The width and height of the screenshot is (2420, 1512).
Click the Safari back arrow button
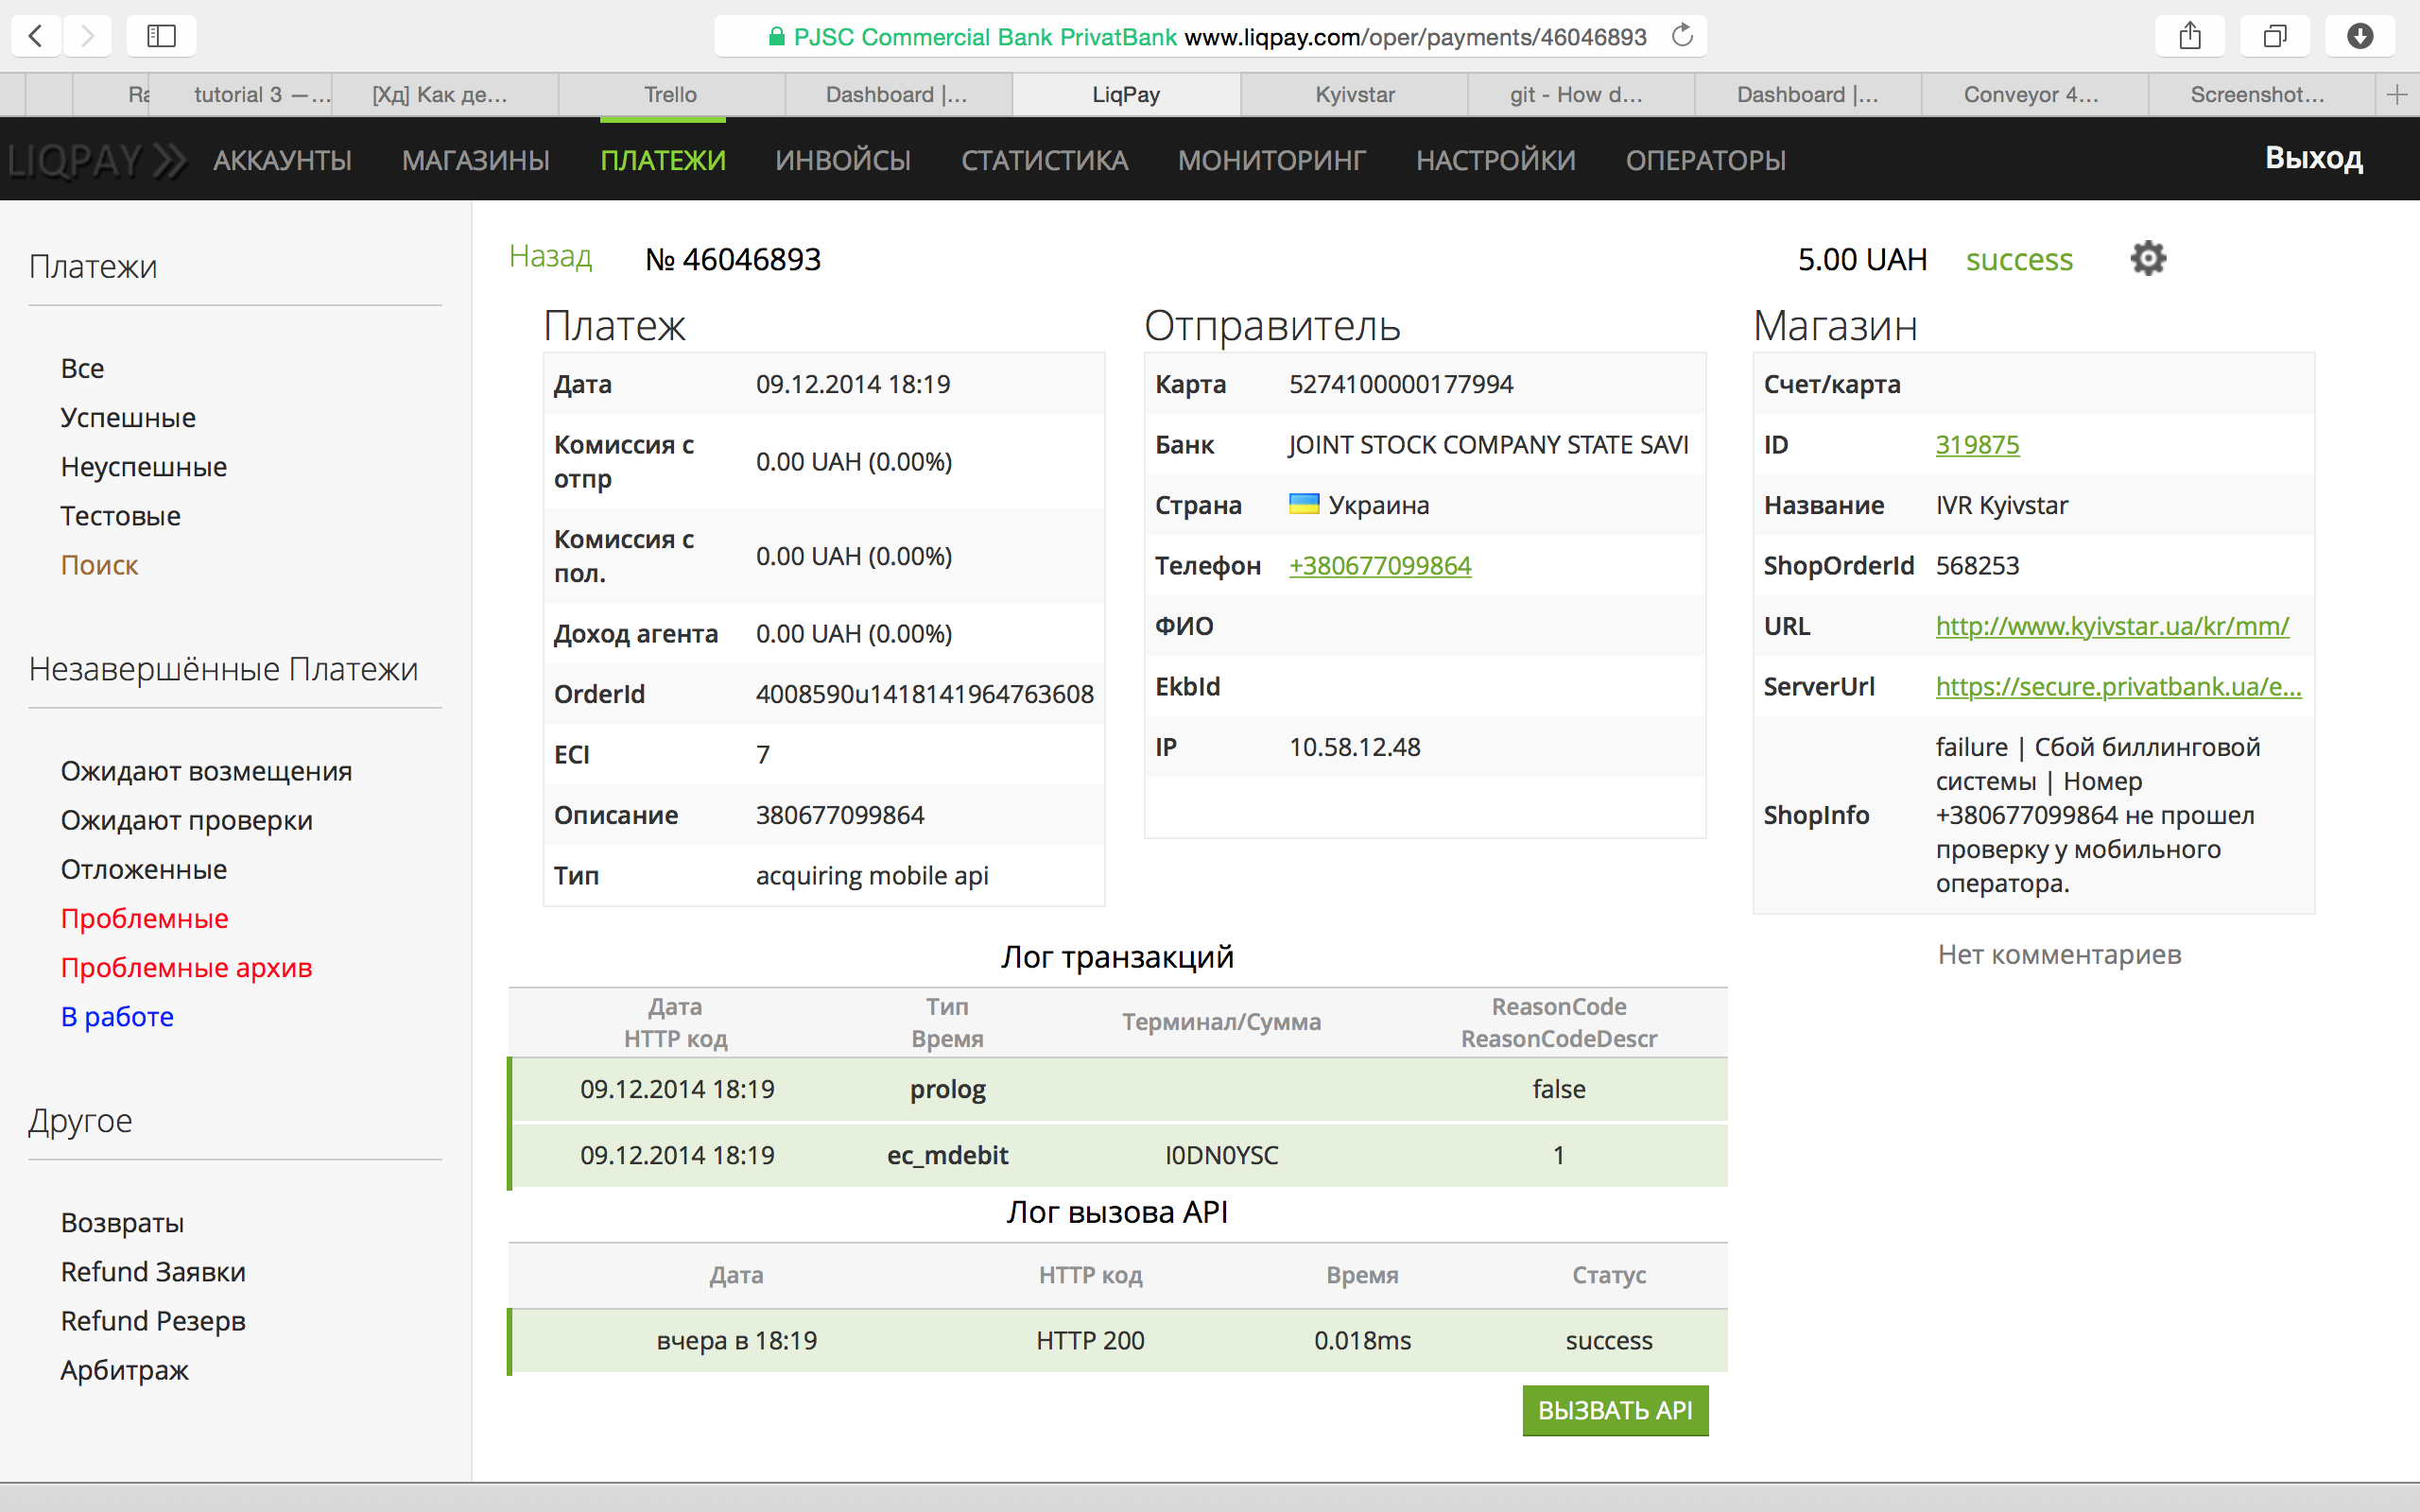tap(36, 37)
